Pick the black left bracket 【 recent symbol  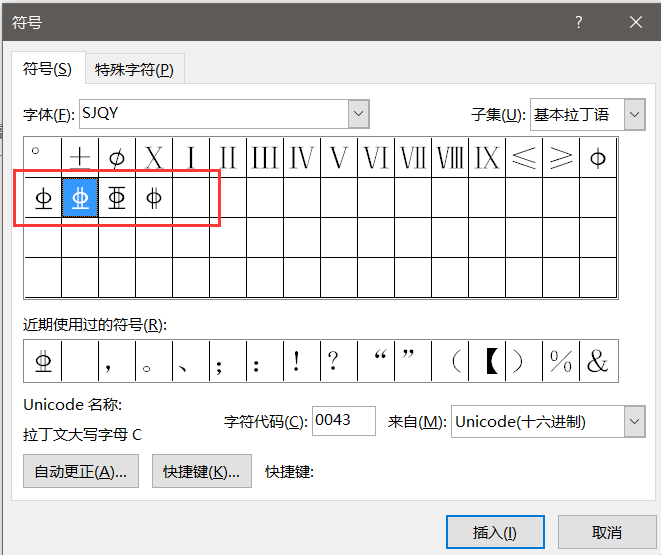point(489,362)
